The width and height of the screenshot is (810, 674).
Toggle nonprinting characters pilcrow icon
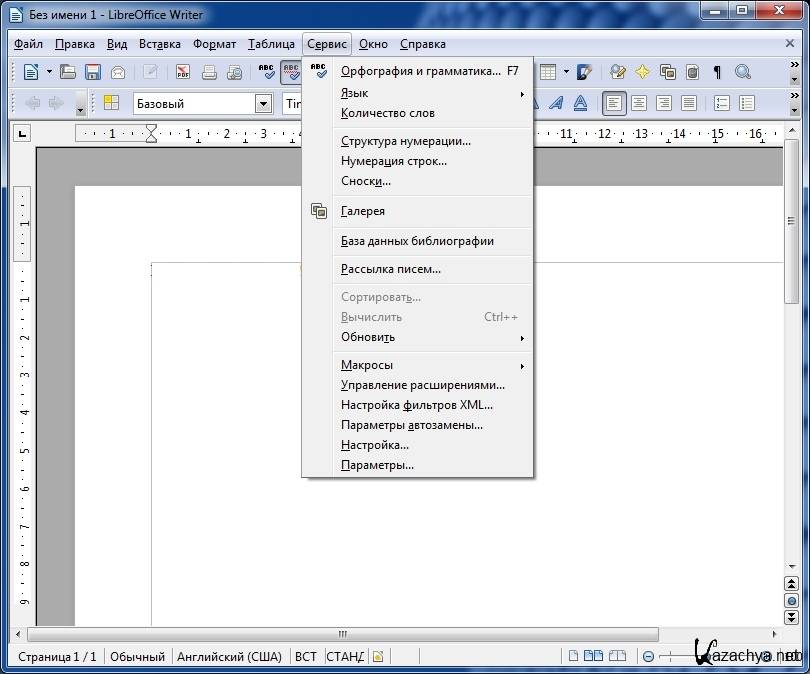pyautogui.click(x=717, y=72)
